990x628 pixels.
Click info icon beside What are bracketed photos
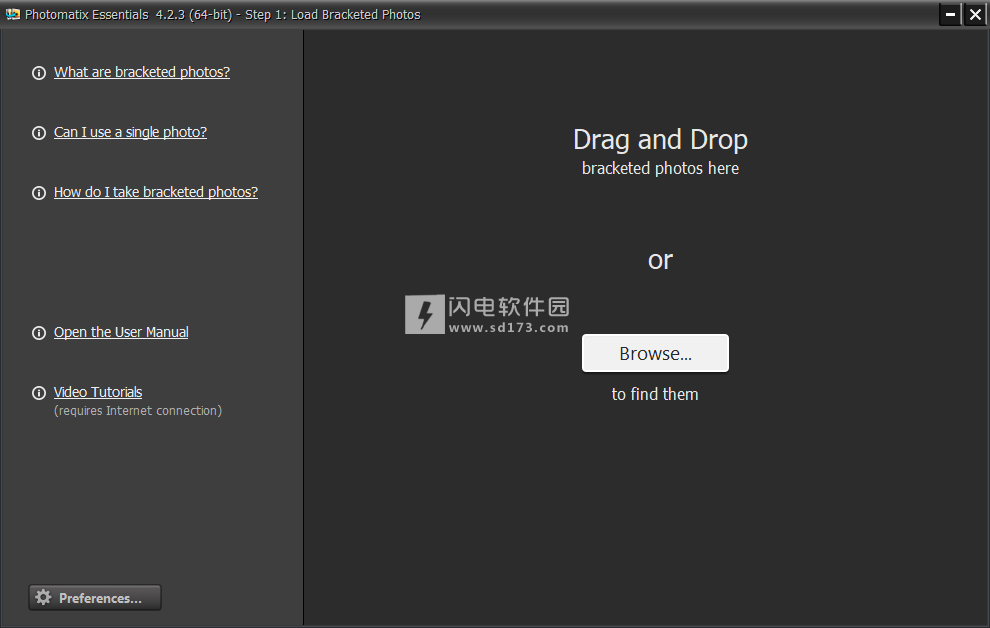pyautogui.click(x=39, y=73)
